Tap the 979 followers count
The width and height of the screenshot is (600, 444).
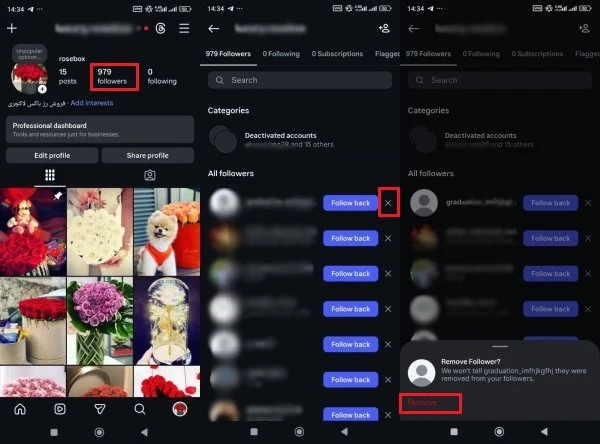[x=111, y=76]
